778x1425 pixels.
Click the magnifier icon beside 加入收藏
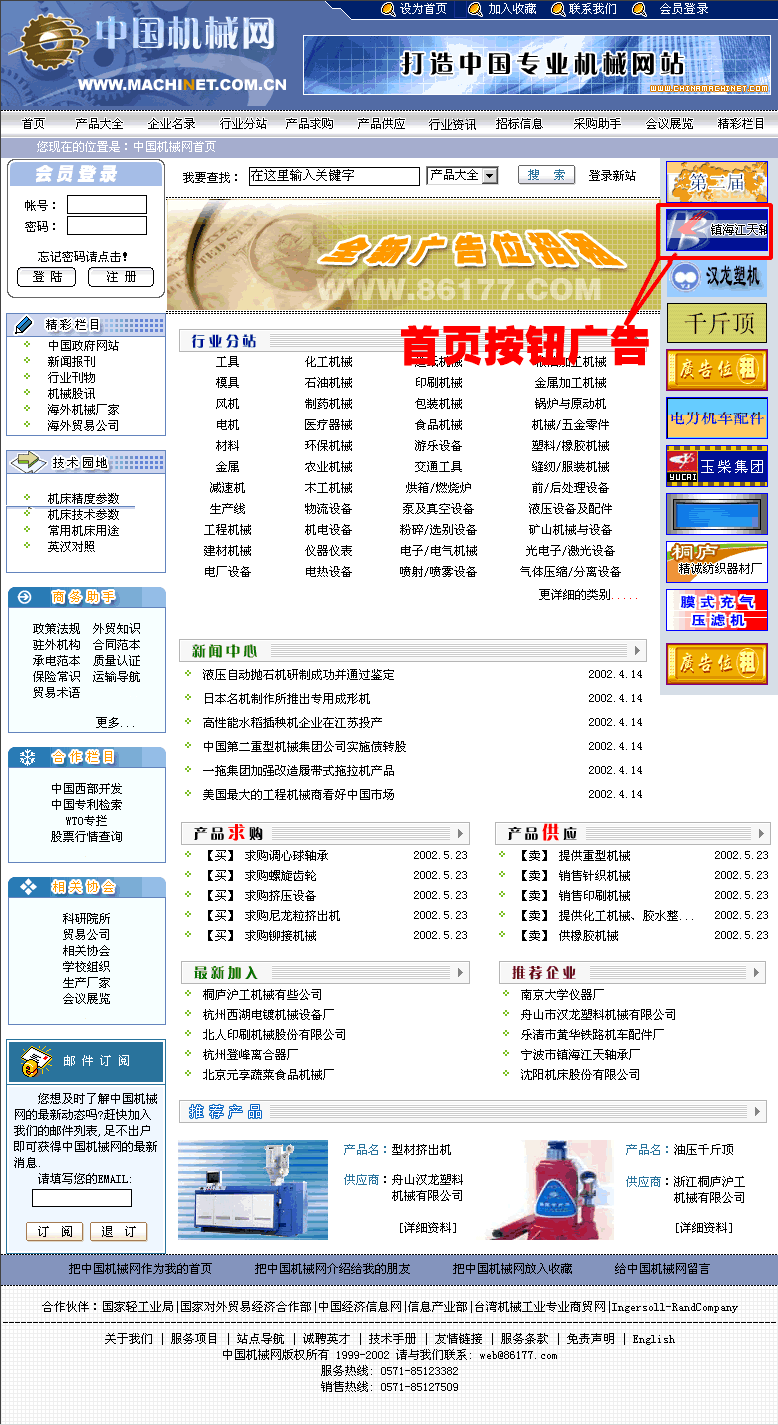(474, 9)
